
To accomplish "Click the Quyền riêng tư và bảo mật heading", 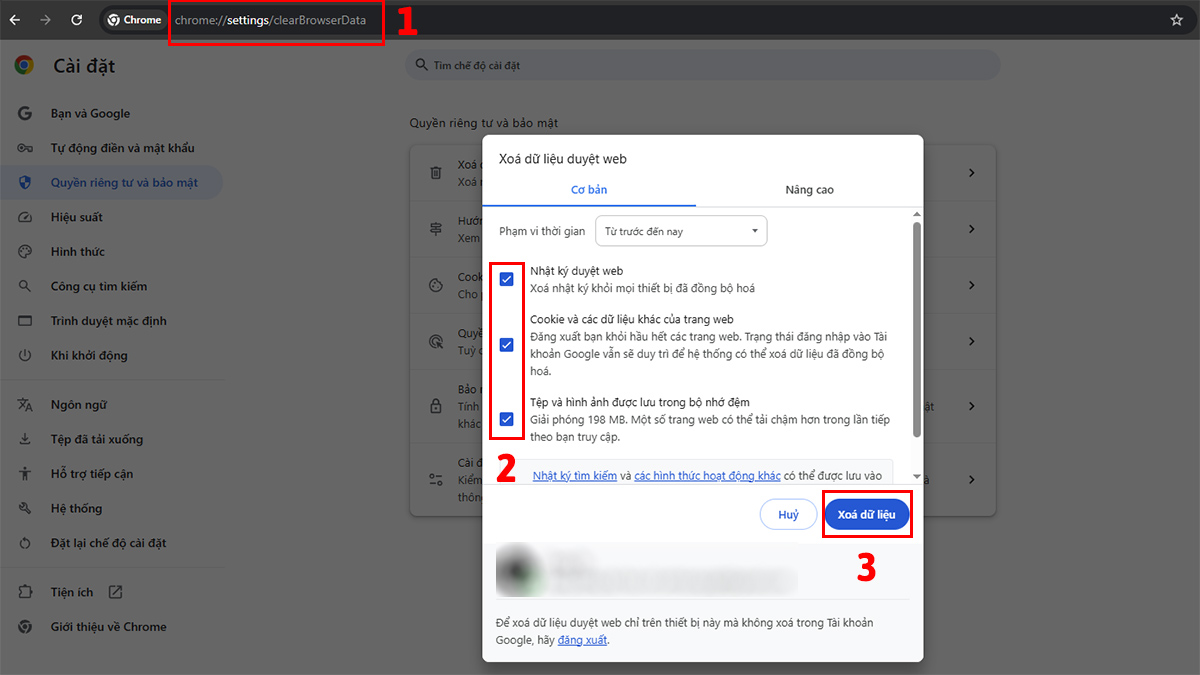I will (484, 123).
